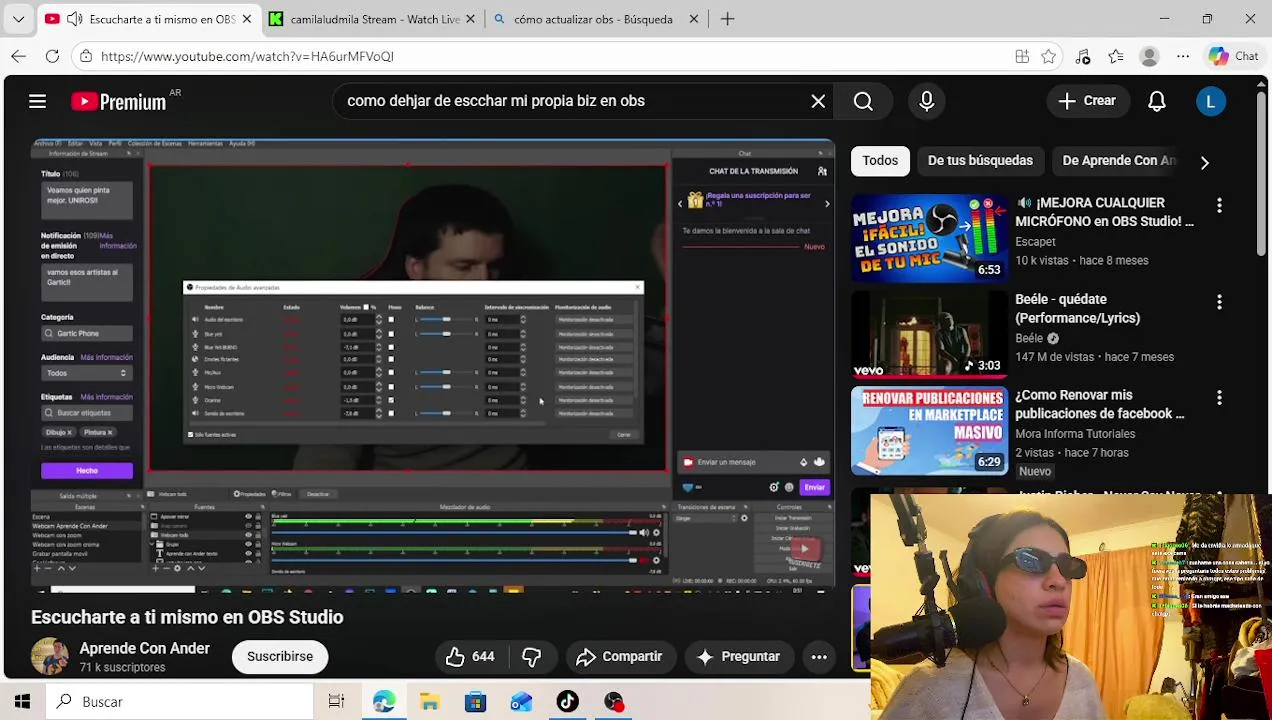Open a new browser tab
Viewport: 1272px width, 720px height.
727,19
